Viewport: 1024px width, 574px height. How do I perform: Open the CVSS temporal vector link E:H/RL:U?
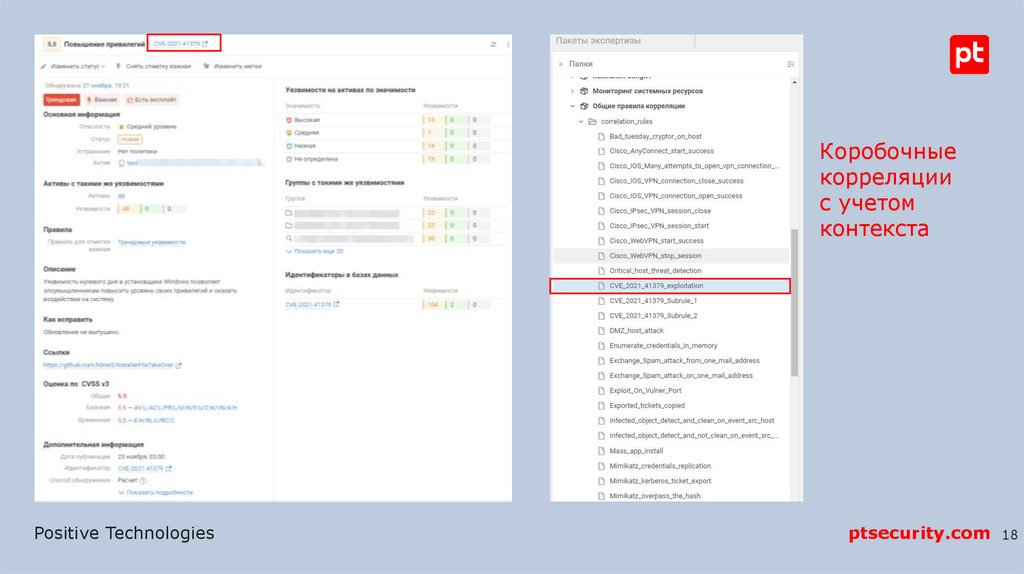(154, 421)
